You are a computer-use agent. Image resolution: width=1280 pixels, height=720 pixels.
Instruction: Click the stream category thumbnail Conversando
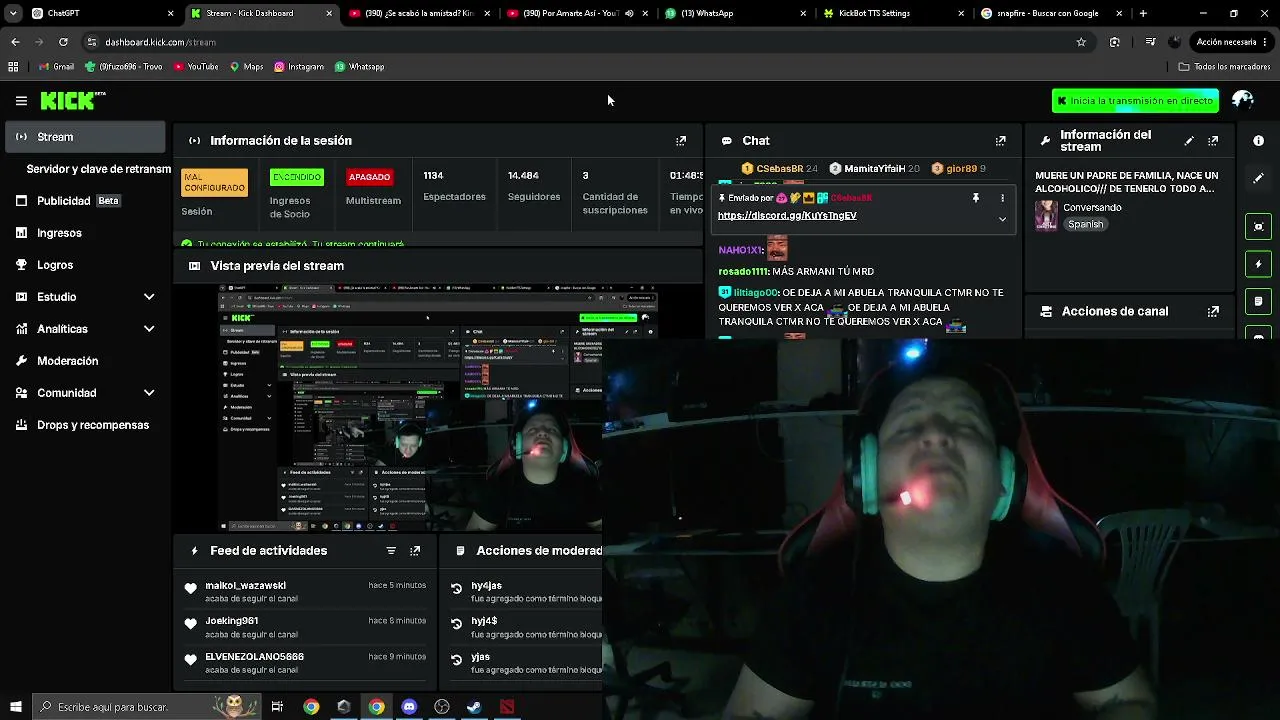pos(1046,216)
